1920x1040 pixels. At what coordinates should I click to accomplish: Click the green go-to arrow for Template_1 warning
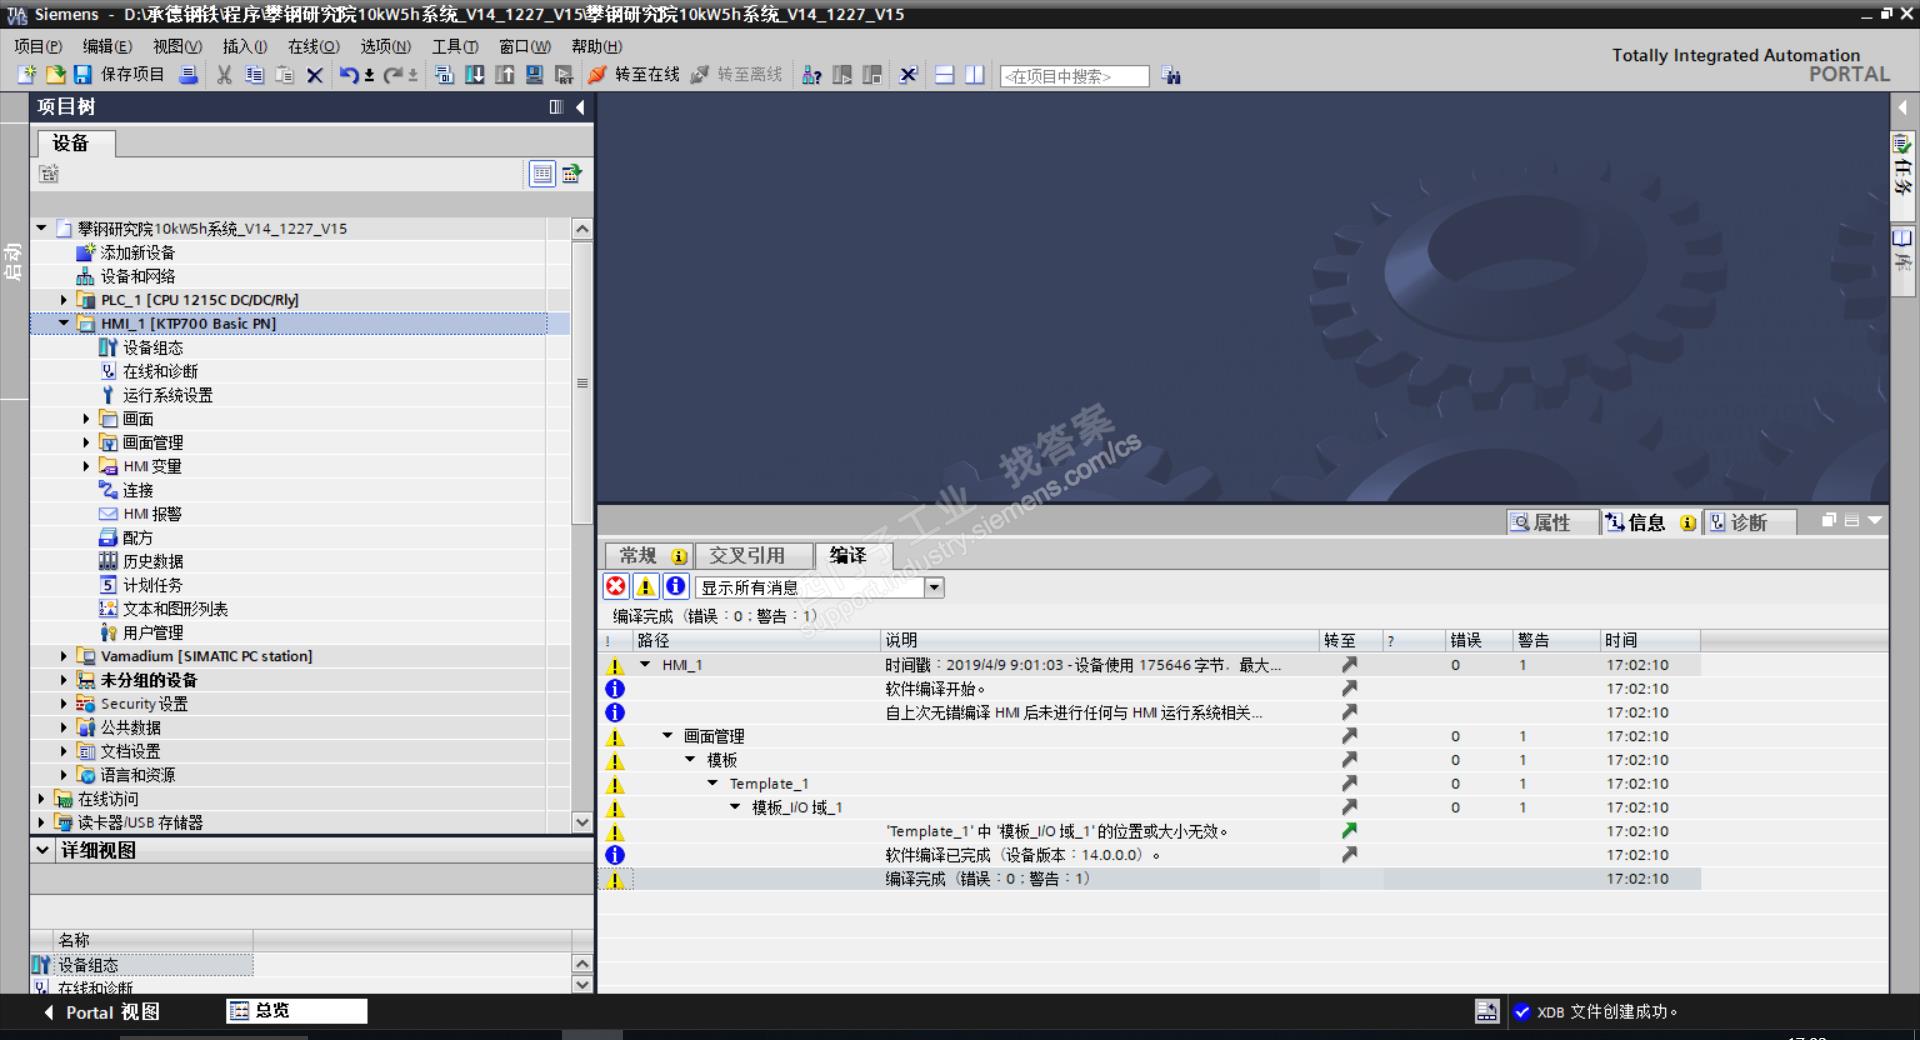(1349, 831)
